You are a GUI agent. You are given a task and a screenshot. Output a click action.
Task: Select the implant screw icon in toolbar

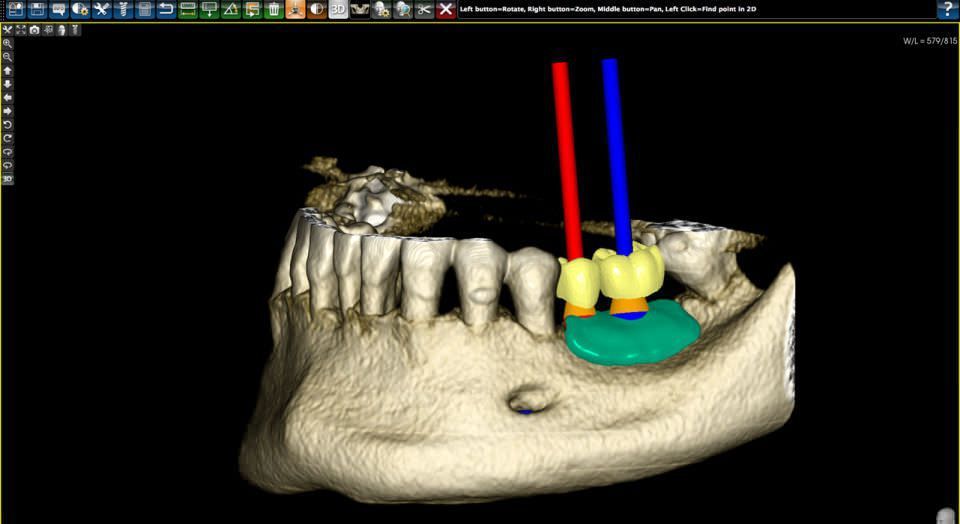pos(123,9)
